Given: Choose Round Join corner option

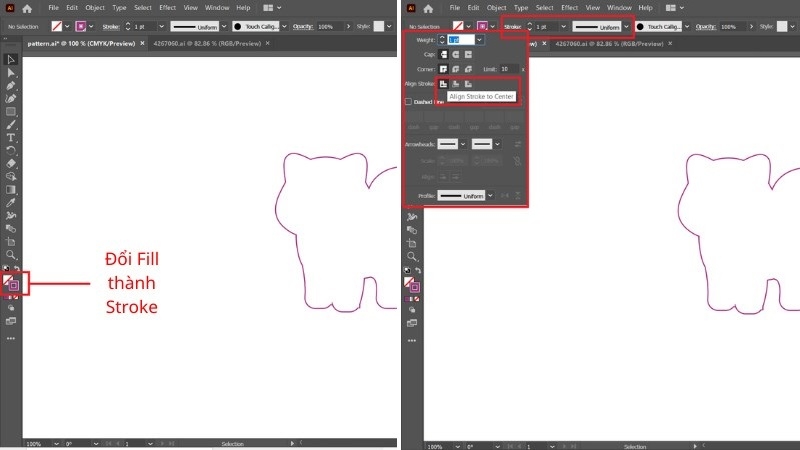Looking at the screenshot, I should click(456, 69).
